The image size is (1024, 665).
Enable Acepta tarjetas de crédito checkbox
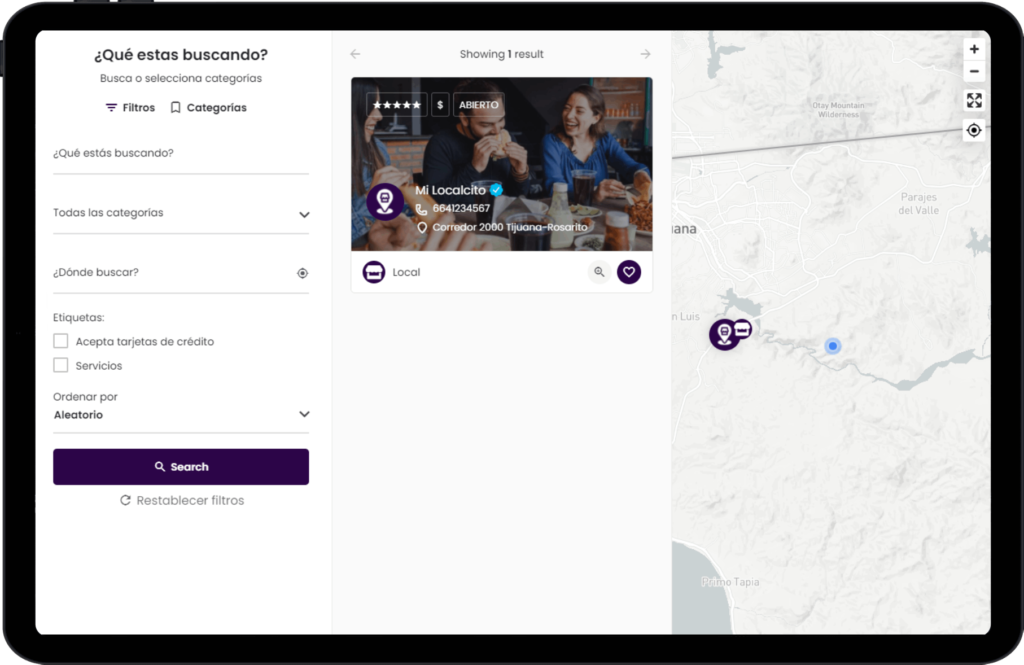[61, 342]
